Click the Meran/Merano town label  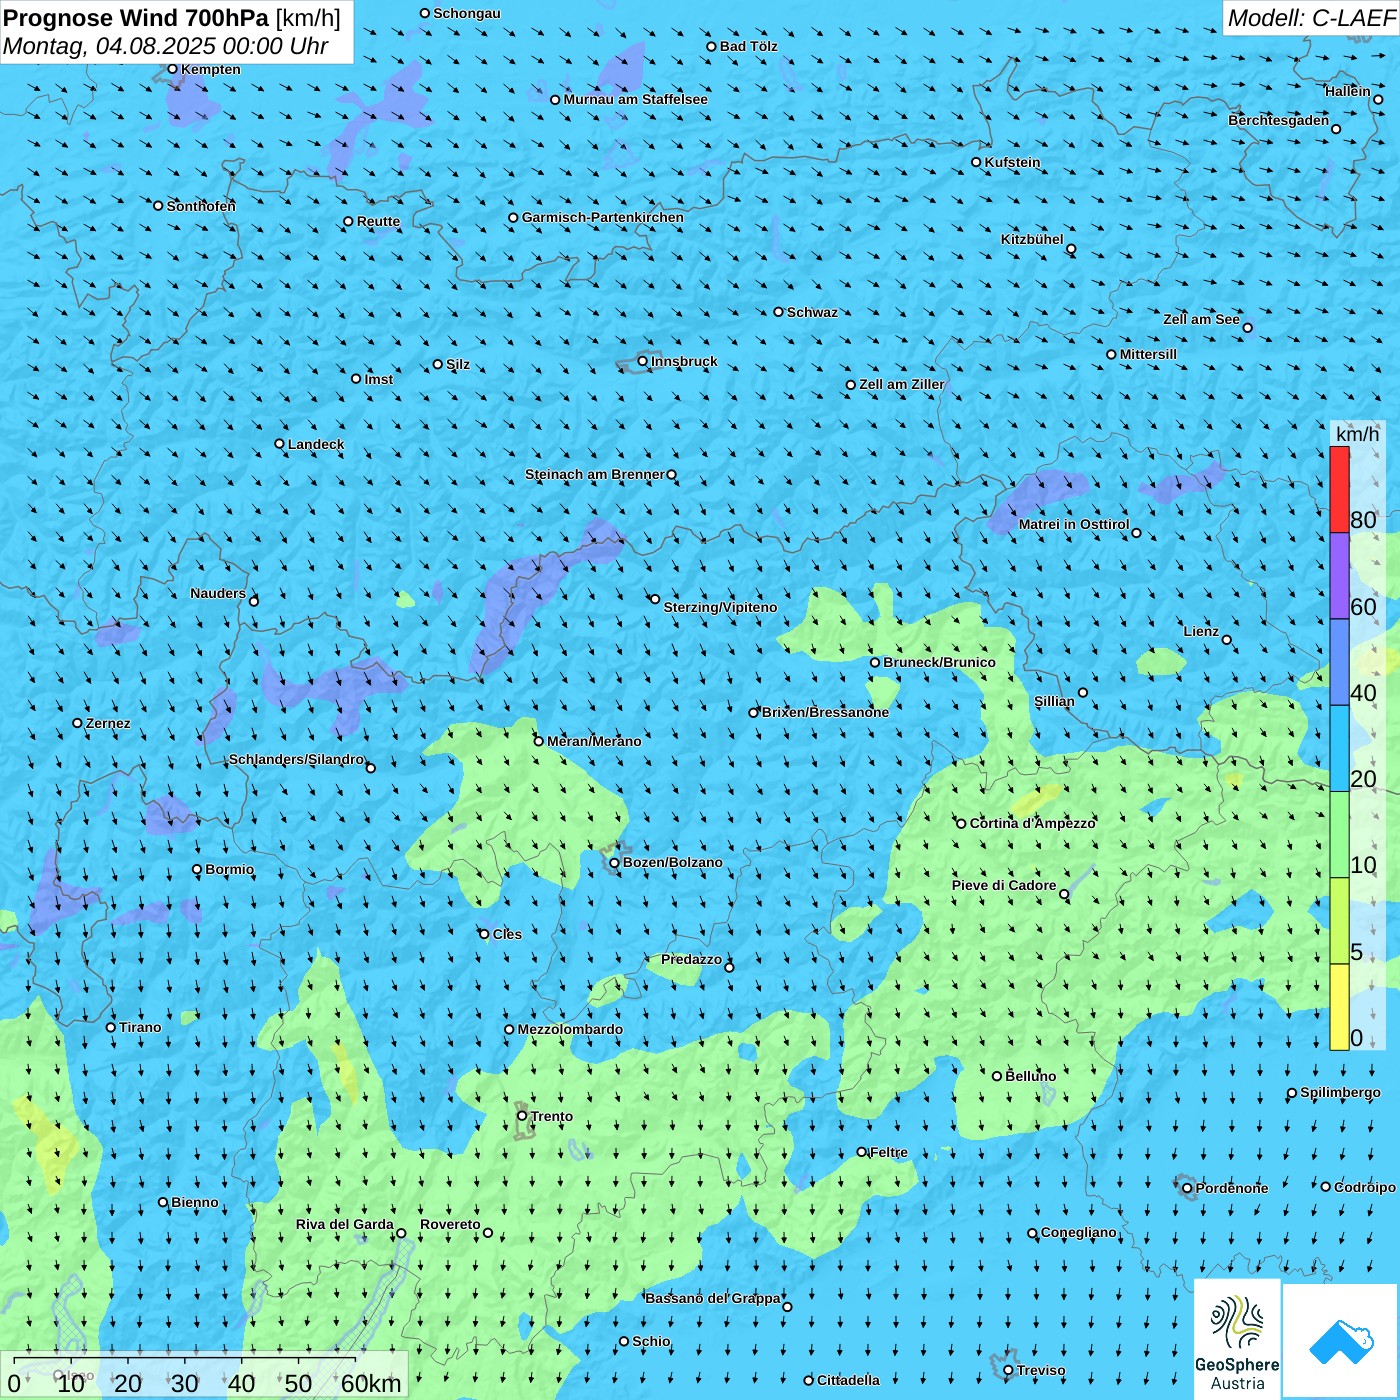pos(594,741)
